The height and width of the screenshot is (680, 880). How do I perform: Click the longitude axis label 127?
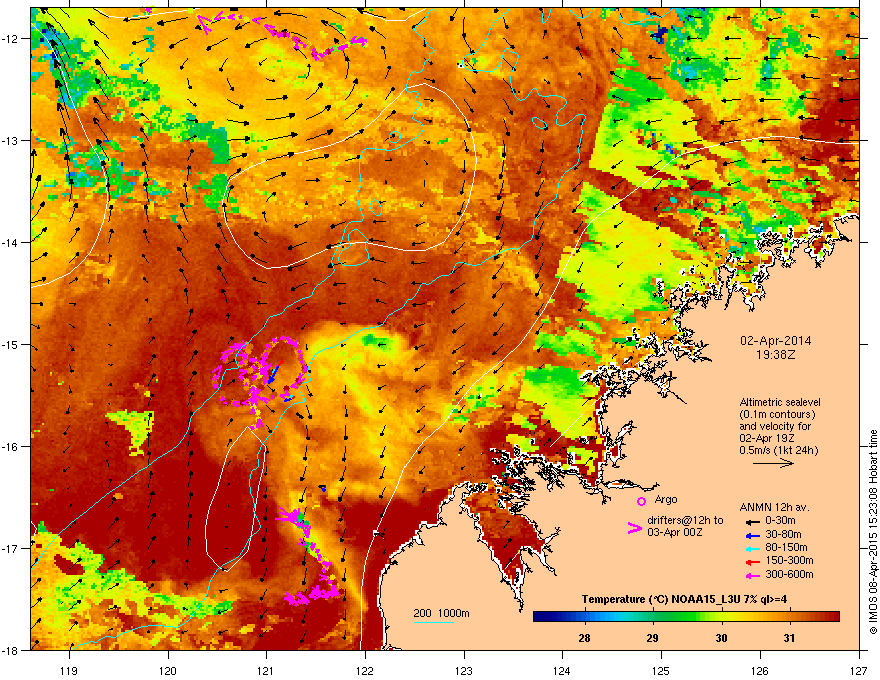[x=859, y=670]
